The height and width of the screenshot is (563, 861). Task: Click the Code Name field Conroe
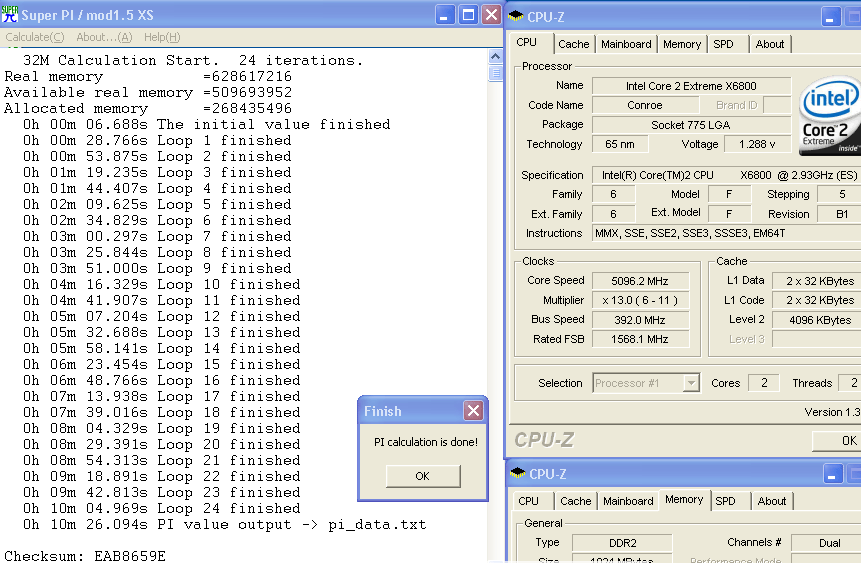(x=645, y=105)
